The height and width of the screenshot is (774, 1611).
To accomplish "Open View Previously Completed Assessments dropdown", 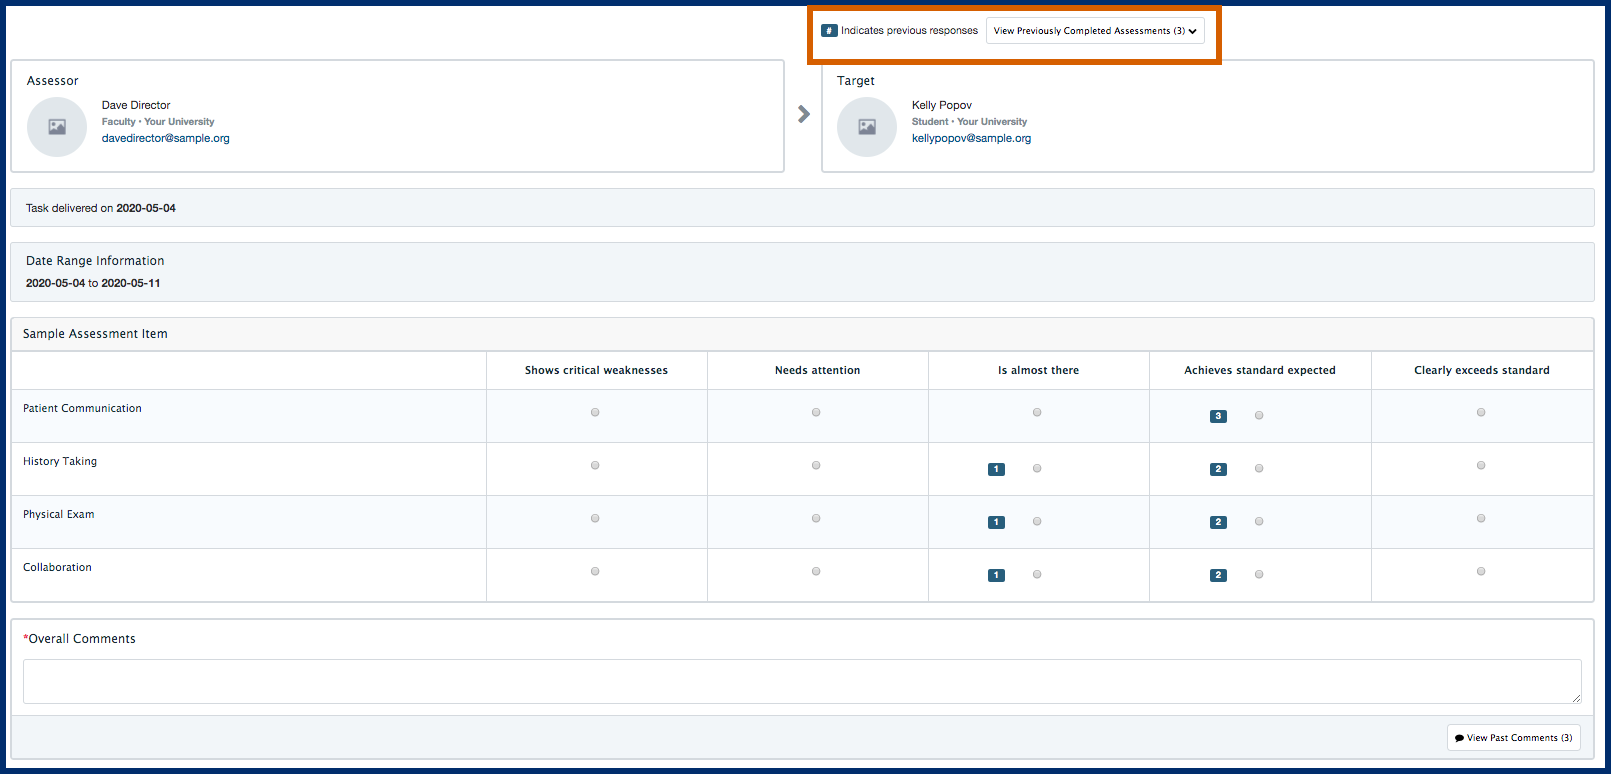I will (1095, 31).
